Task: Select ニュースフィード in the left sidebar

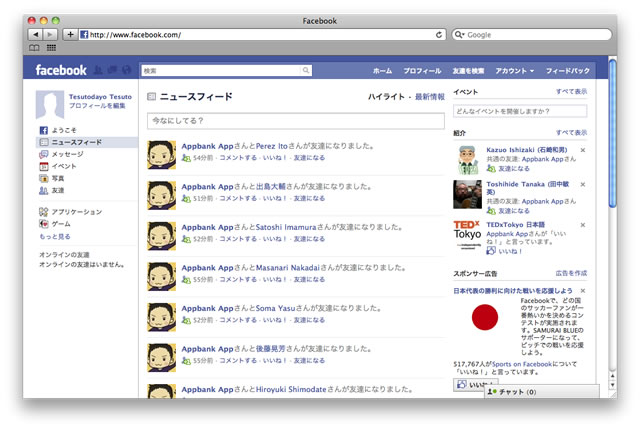Action: click(x=87, y=142)
